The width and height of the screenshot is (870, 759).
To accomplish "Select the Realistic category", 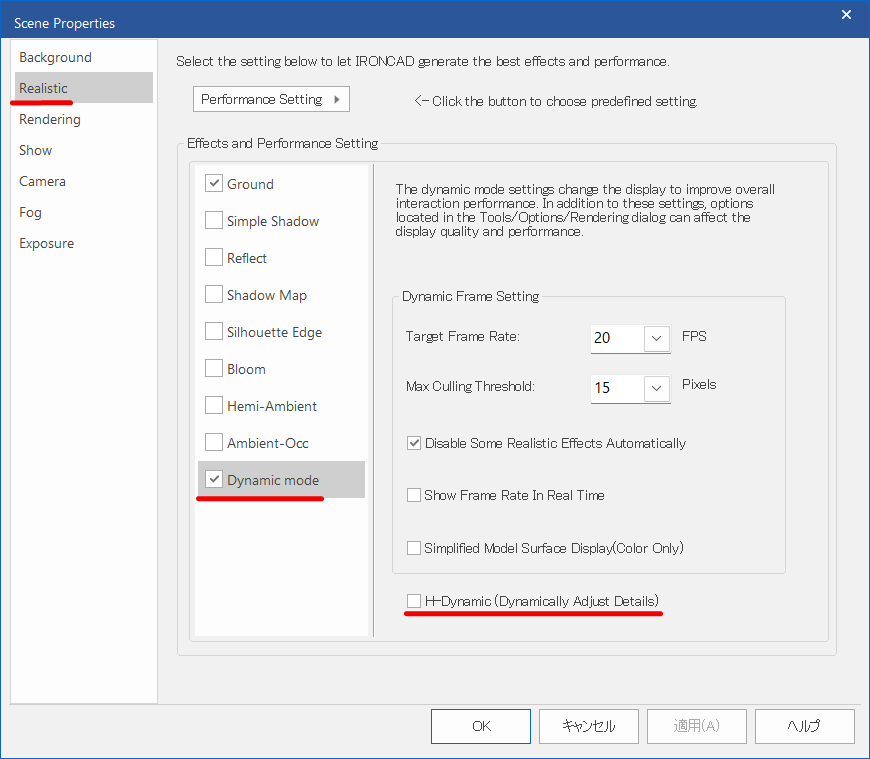I will pyautogui.click(x=83, y=88).
